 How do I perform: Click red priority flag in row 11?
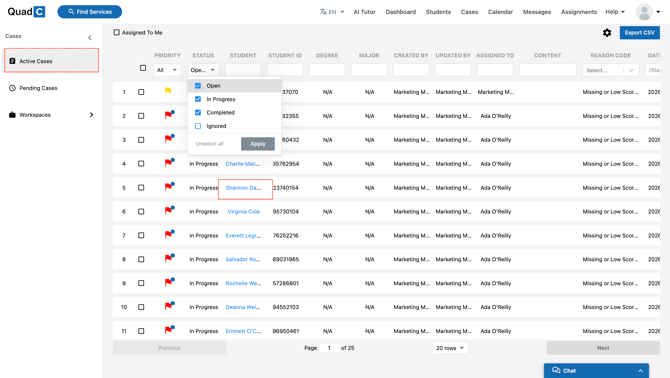click(x=169, y=330)
